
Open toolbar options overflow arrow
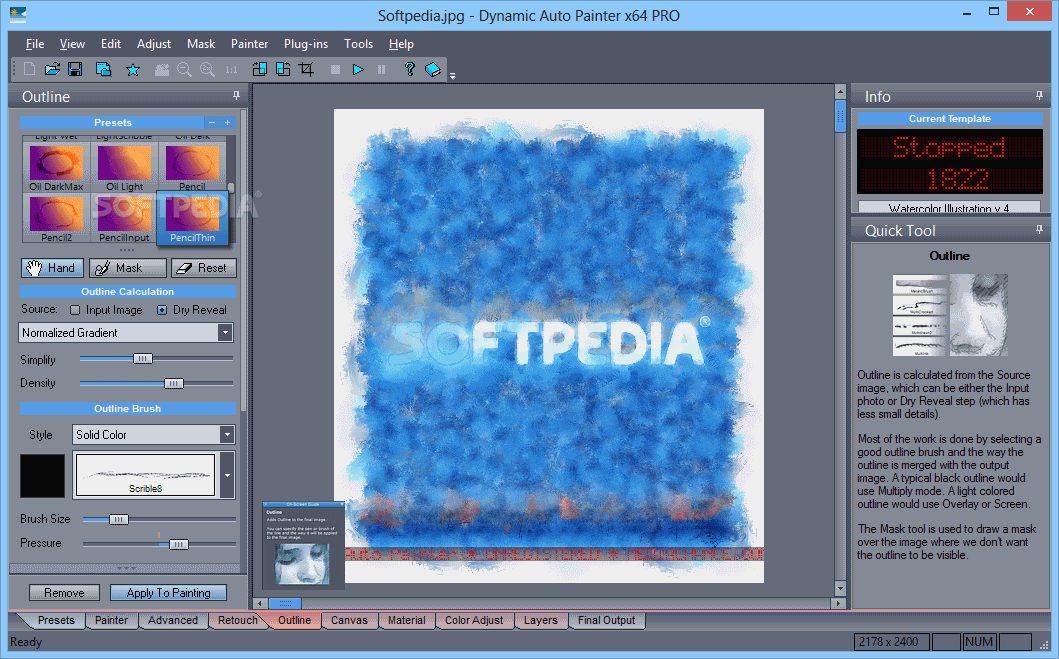453,76
